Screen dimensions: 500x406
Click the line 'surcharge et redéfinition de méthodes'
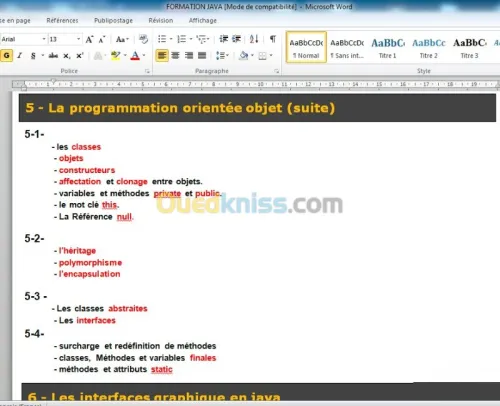coord(137,346)
